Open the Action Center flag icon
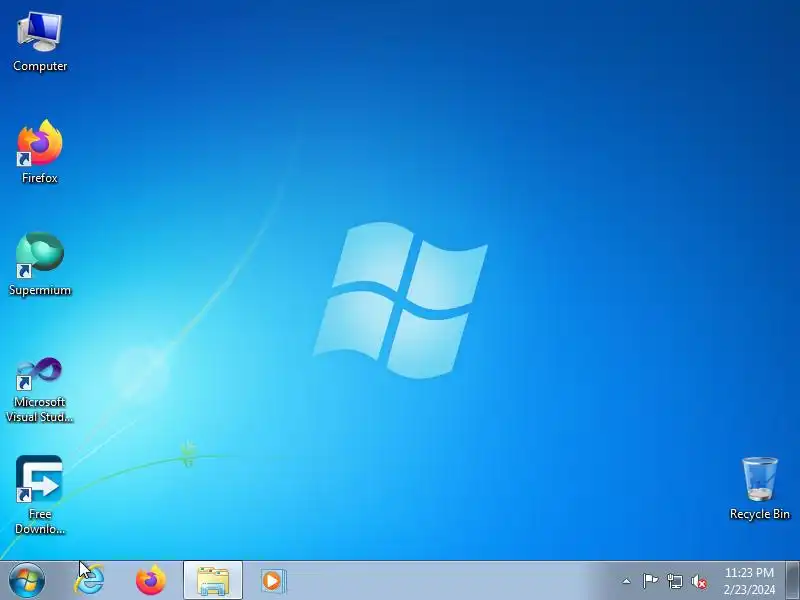The height and width of the screenshot is (600, 800). tap(650, 581)
